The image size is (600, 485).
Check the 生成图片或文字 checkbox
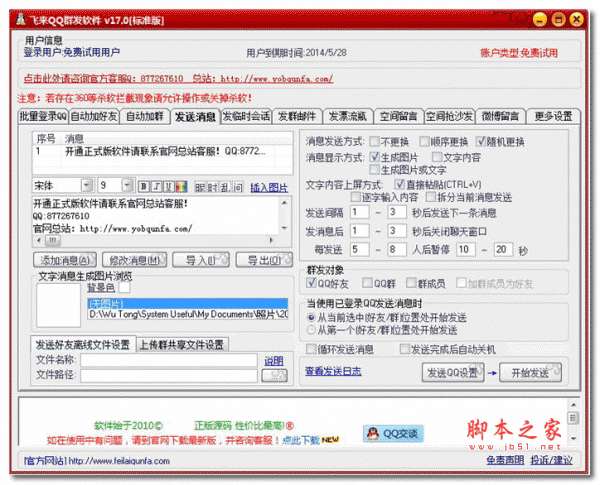375,169
